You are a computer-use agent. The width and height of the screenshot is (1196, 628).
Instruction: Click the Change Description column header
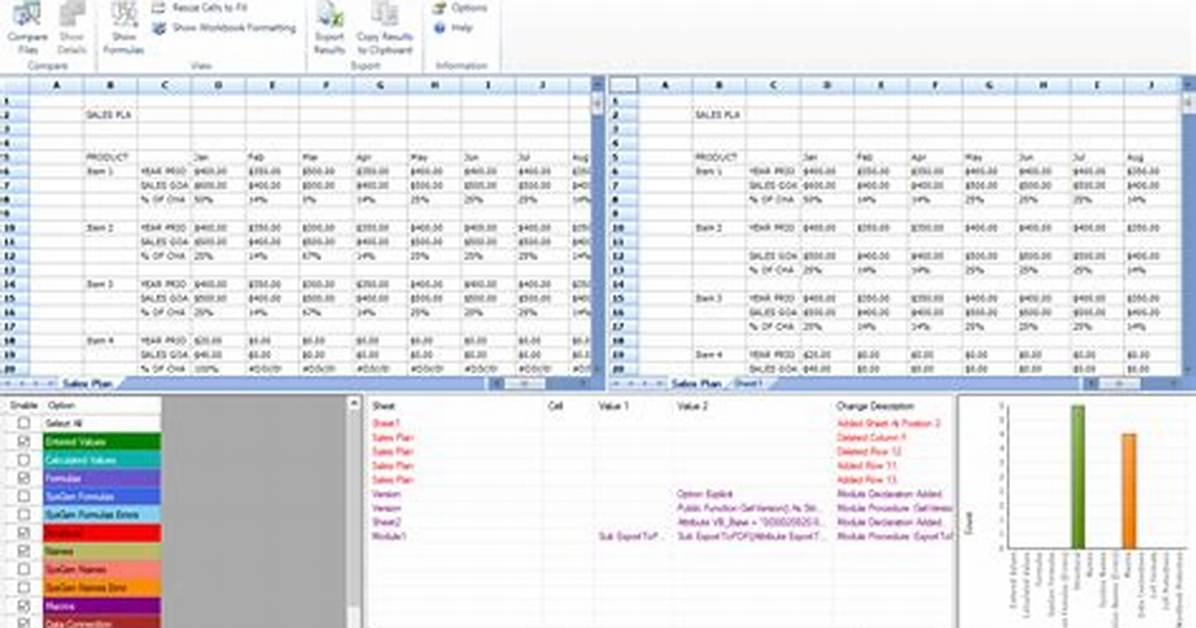875,406
